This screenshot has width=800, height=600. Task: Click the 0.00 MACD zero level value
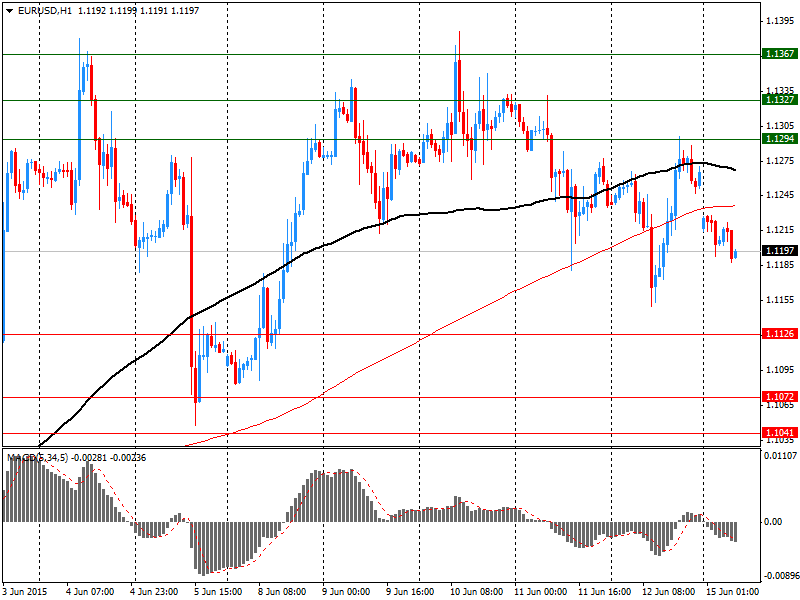coord(773,521)
